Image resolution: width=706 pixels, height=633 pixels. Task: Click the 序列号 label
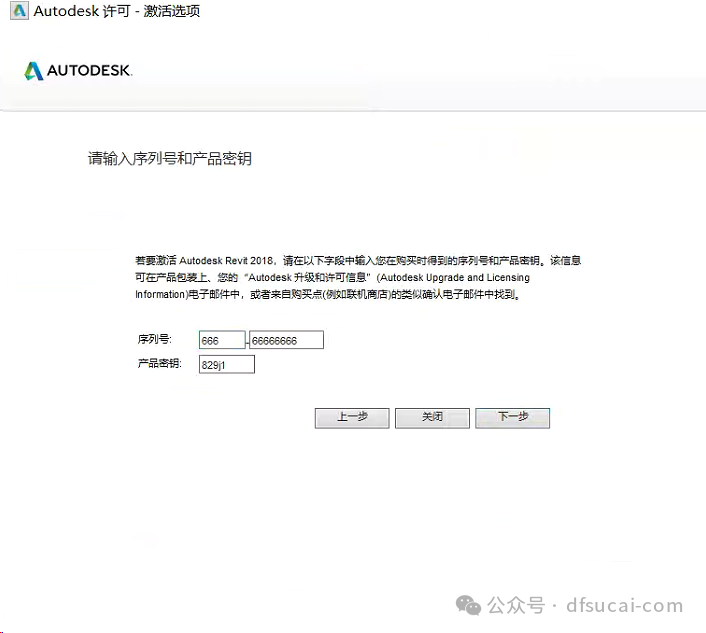click(x=154, y=339)
